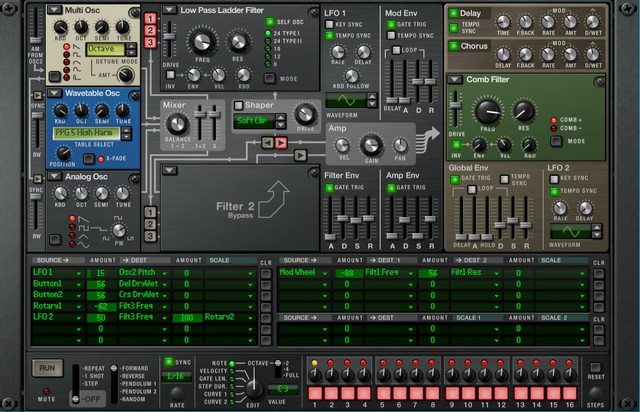This screenshot has width=640, height=412.
Task: Click the Chorus D/WET knob
Action: 593,54
